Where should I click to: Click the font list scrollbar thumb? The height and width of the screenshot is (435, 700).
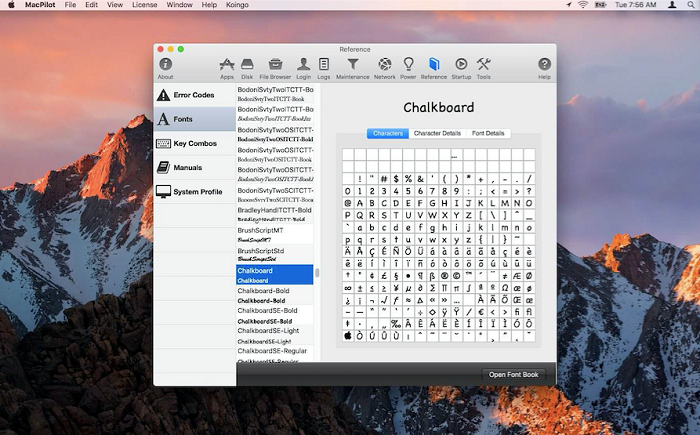[x=317, y=272]
